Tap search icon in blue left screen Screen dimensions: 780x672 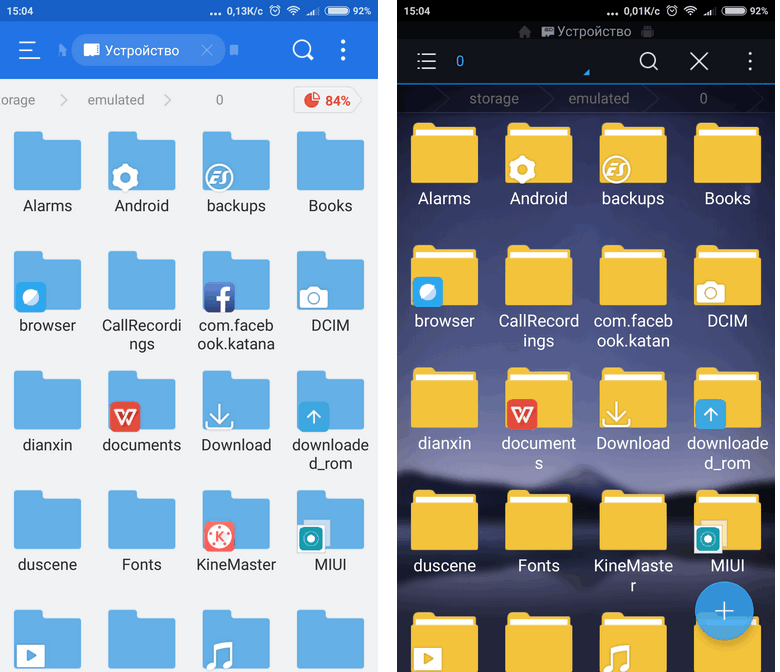coord(302,50)
